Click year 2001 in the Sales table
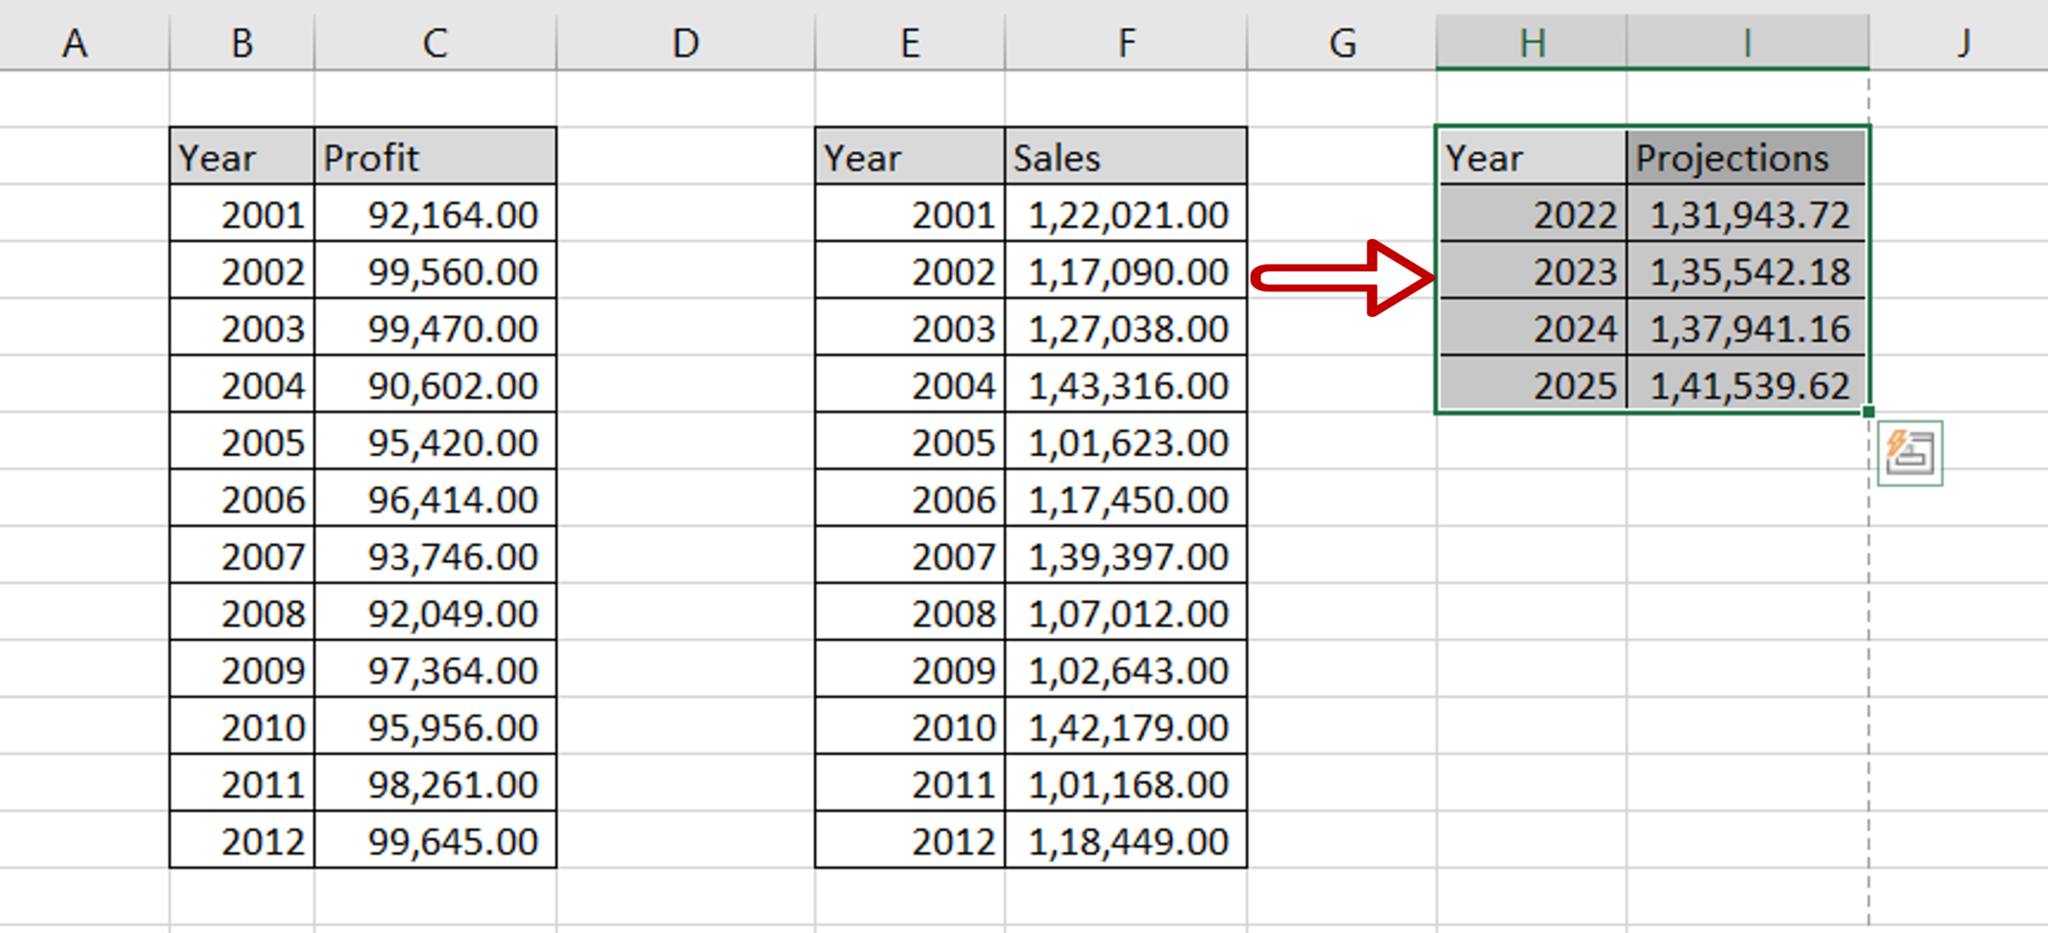The height and width of the screenshot is (933, 2048). [910, 213]
